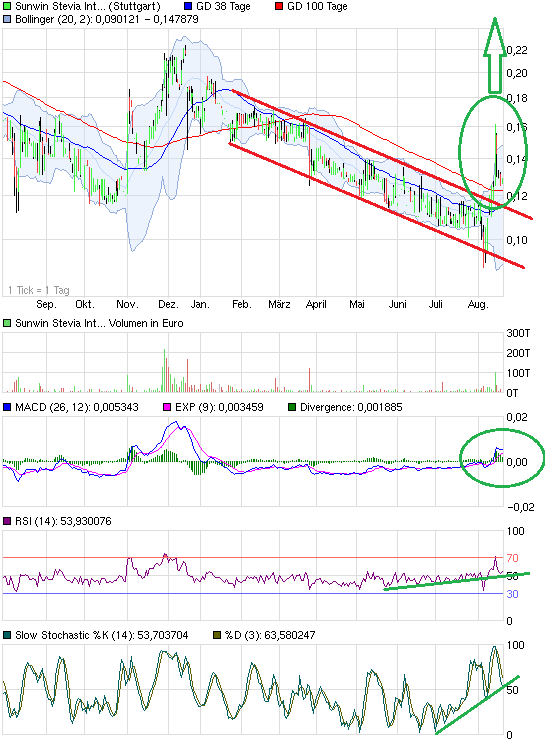Click the teal Slow Stochastic %K legend swatch
Image resolution: width=545 pixels, height=743 pixels.
click(x=7, y=635)
